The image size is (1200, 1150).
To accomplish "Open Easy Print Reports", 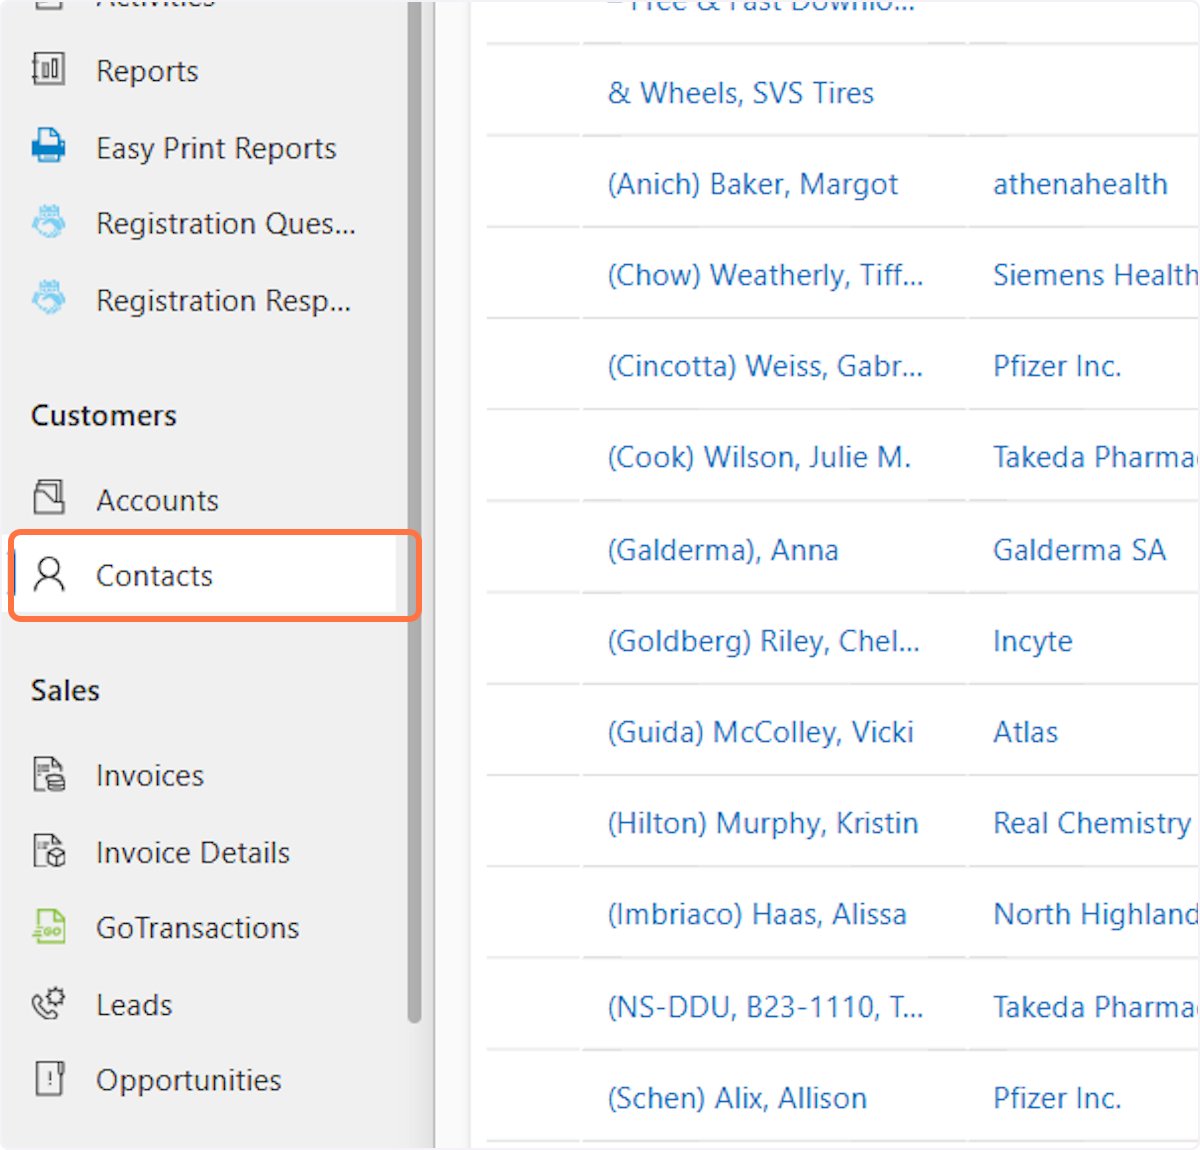I will 216,148.
